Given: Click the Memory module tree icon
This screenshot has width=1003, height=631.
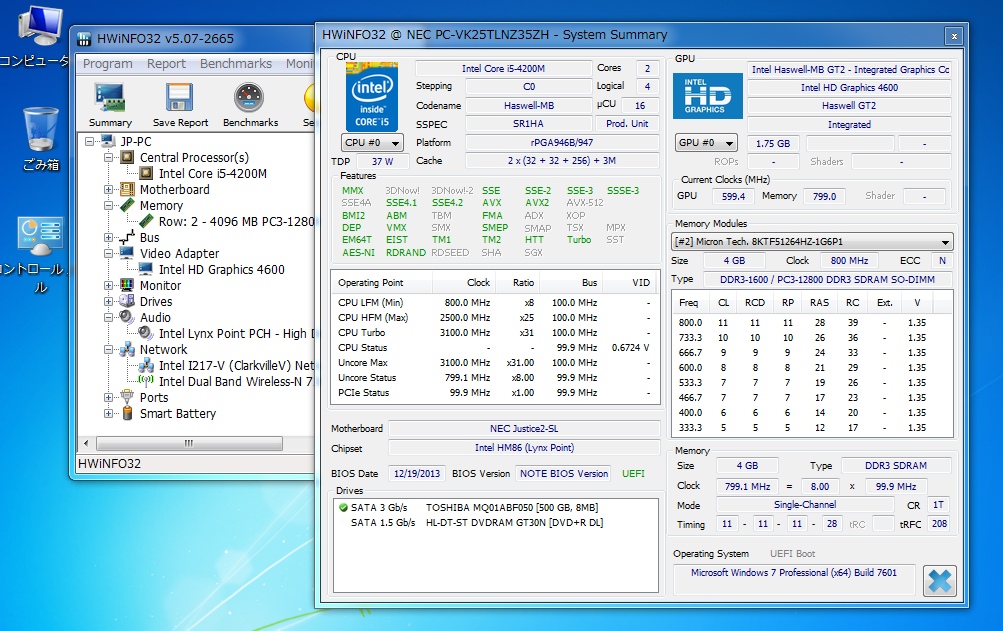Looking at the screenshot, I should tap(127, 205).
